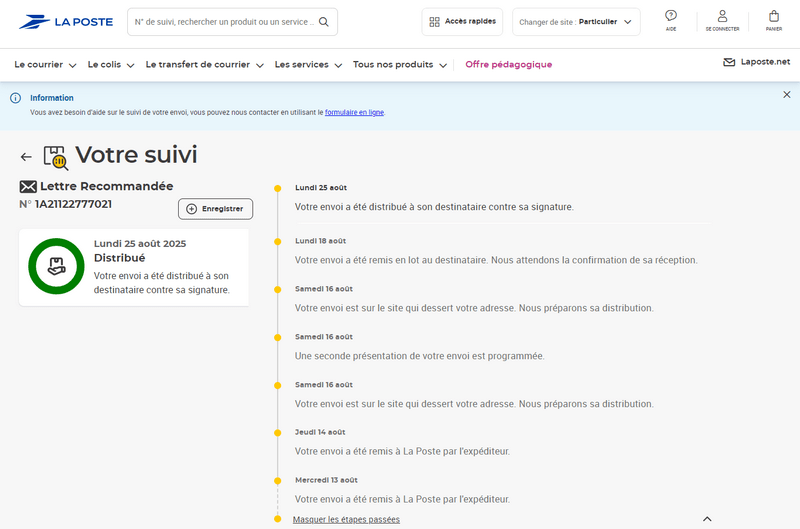
Task: Click the Mercredi 13 août timeline marker
Action: coord(278,481)
